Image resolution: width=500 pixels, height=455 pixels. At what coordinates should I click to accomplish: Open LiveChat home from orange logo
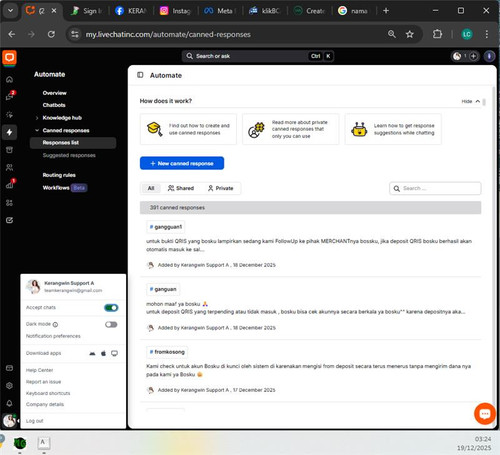9,58
